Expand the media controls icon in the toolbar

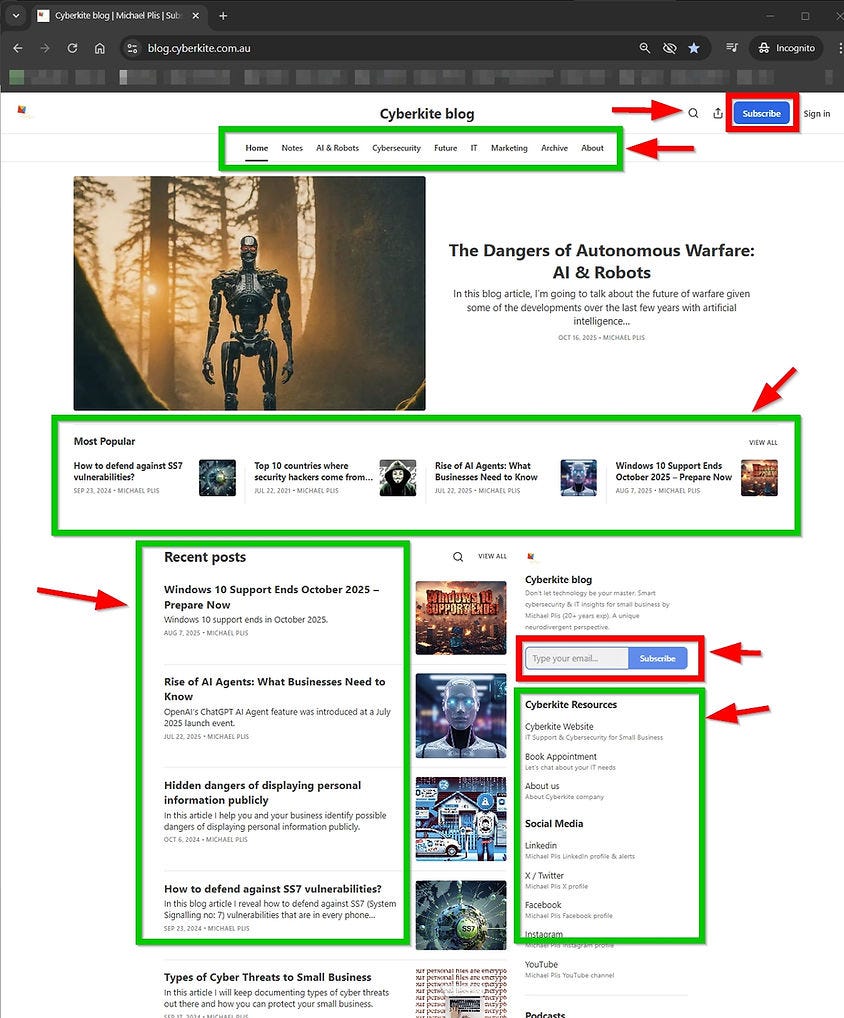[x=733, y=47]
